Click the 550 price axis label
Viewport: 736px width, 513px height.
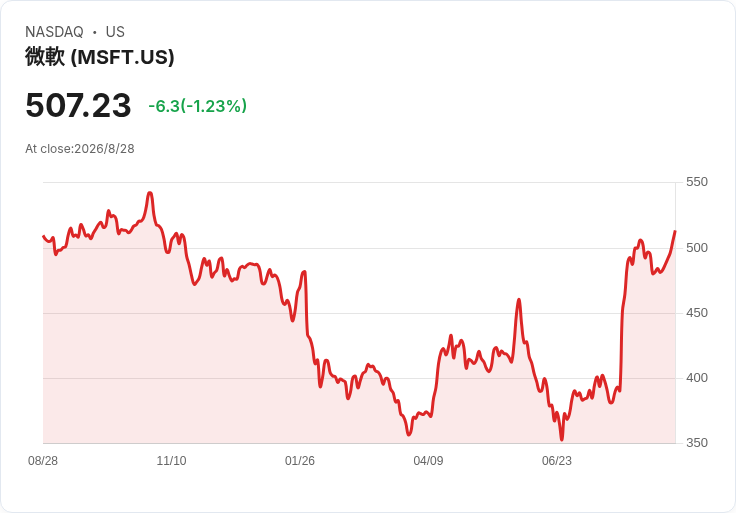click(x=697, y=182)
